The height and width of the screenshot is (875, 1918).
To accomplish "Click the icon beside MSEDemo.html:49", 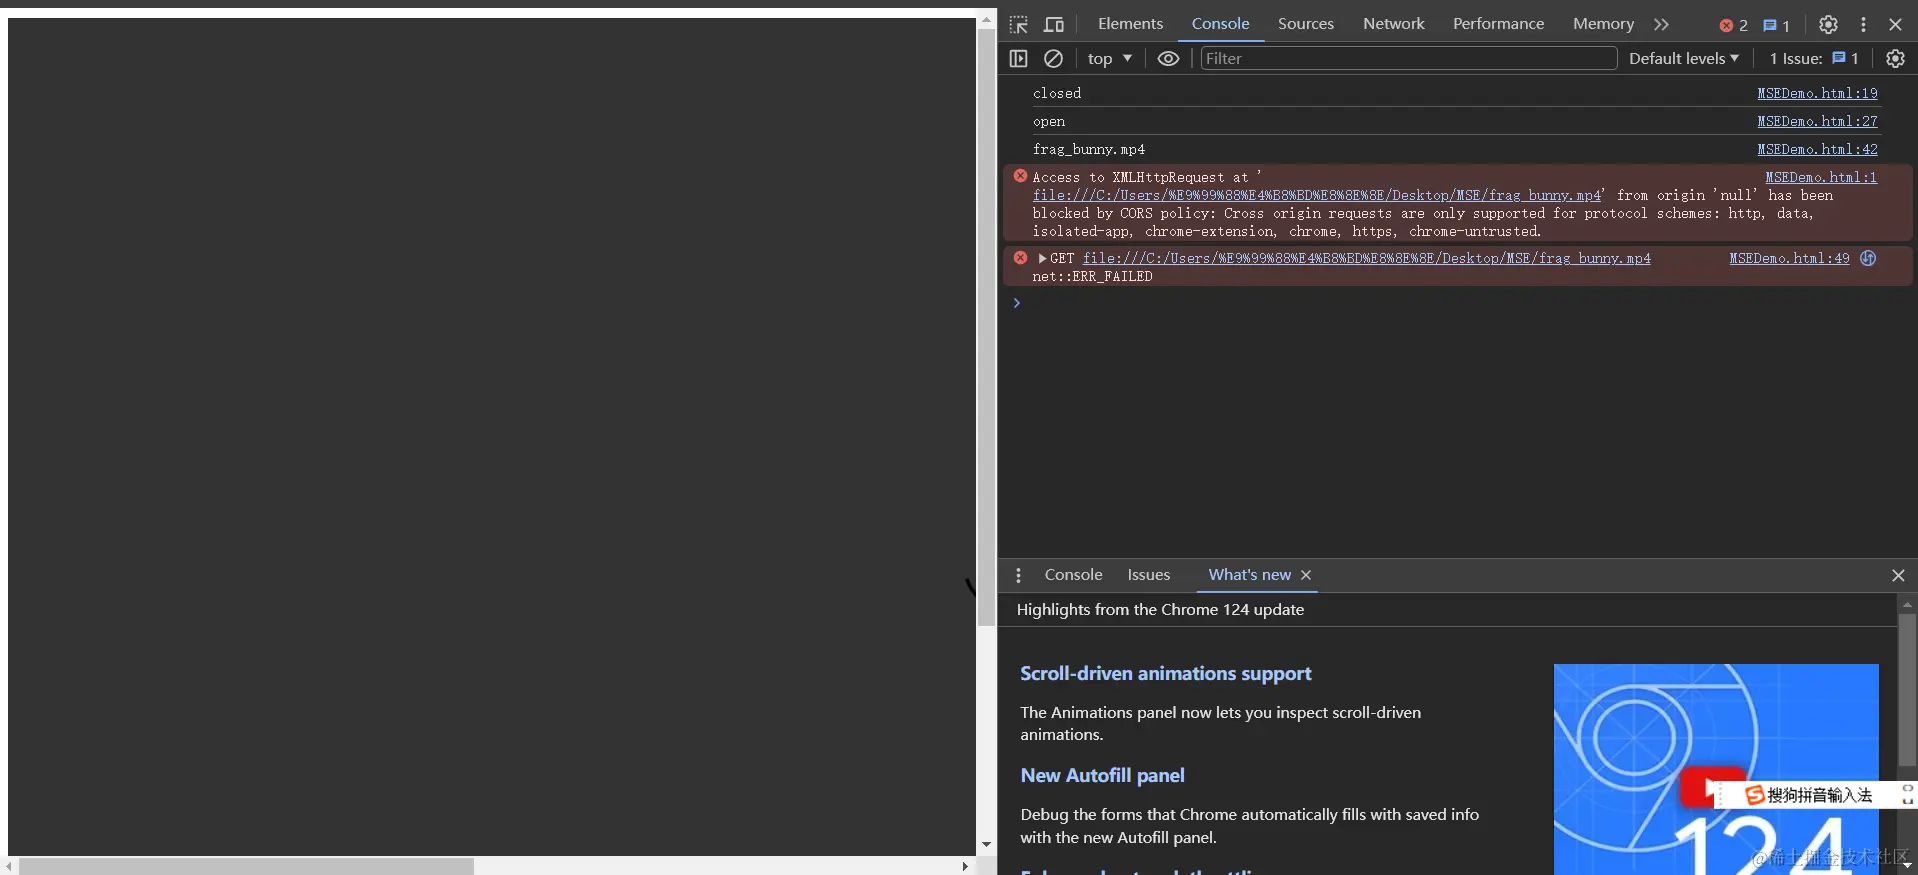I will (x=1868, y=258).
